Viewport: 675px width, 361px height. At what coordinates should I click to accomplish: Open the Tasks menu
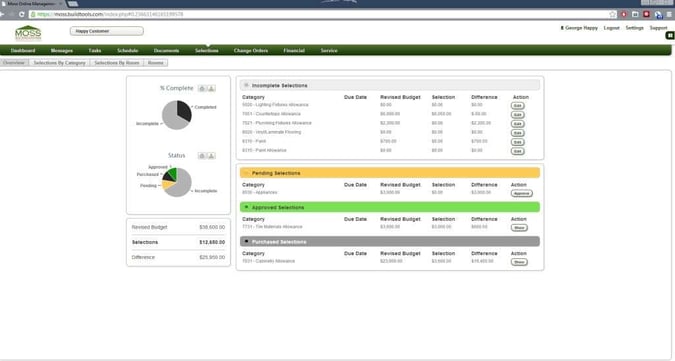[x=95, y=51]
